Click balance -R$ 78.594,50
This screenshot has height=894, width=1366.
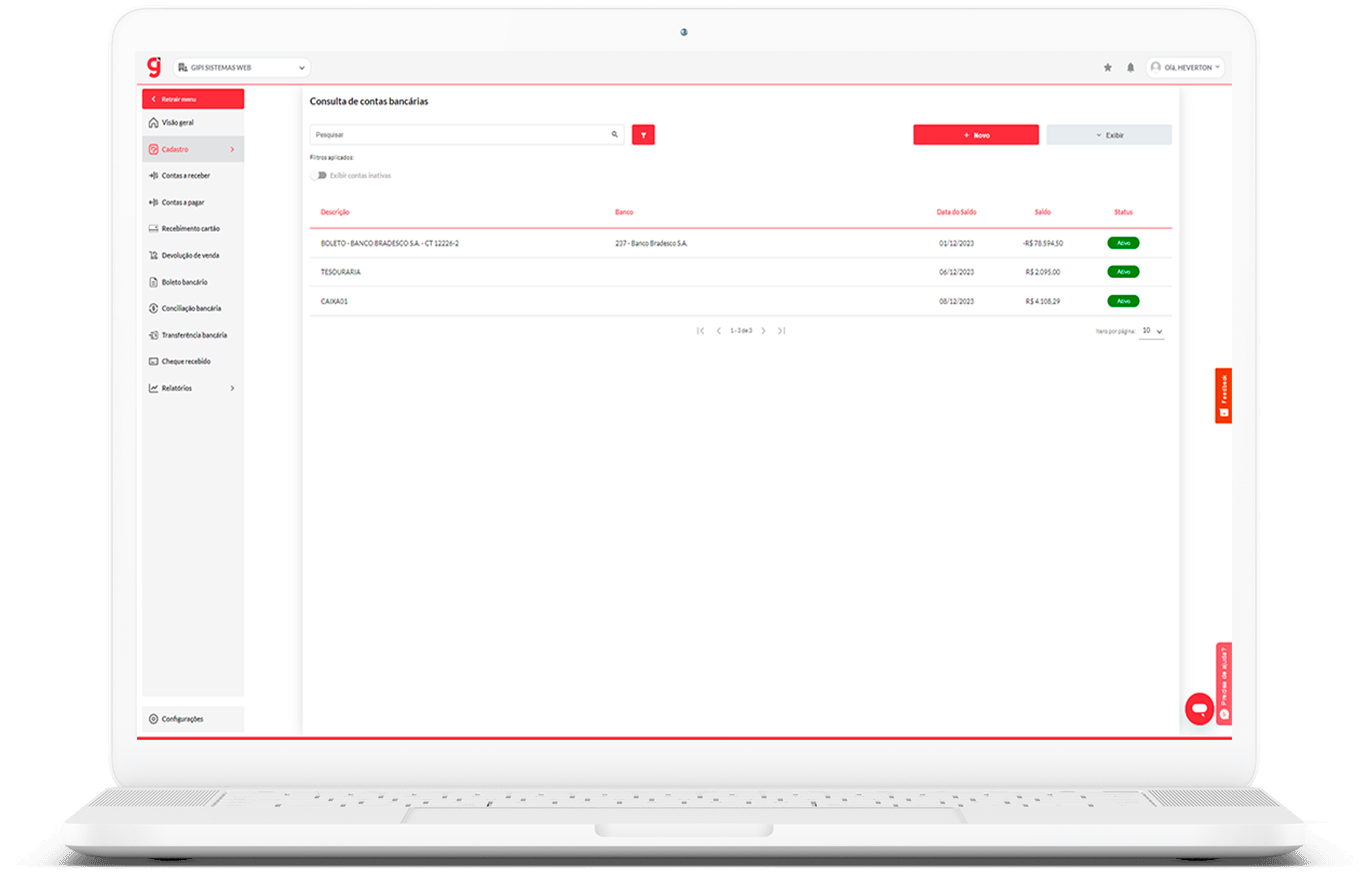point(1043,243)
